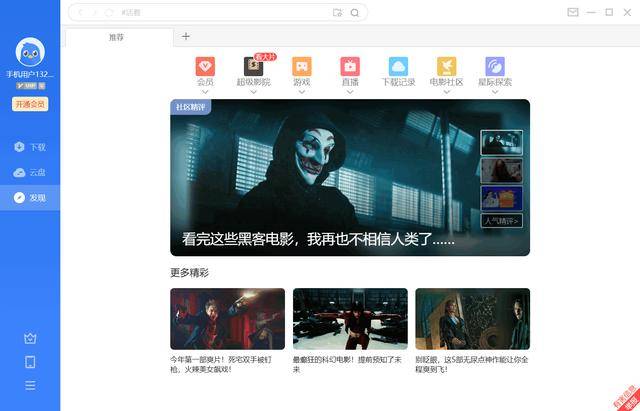Select first small thumbnail on banner
Image resolution: width=640 pixels, height=411 pixels.
[x=502, y=142]
